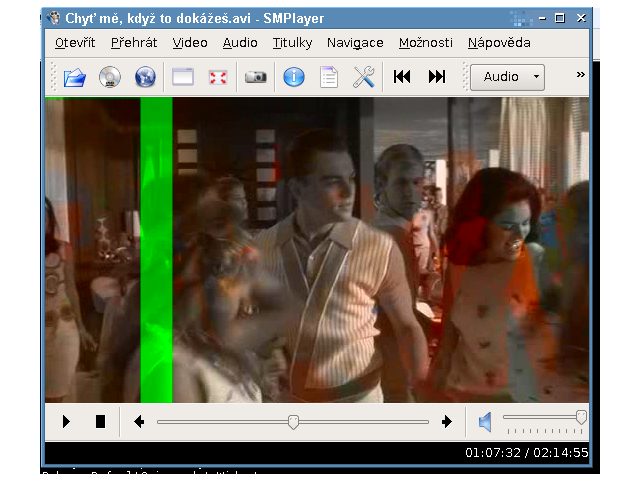Show file information with the blue info icon

click(x=294, y=77)
